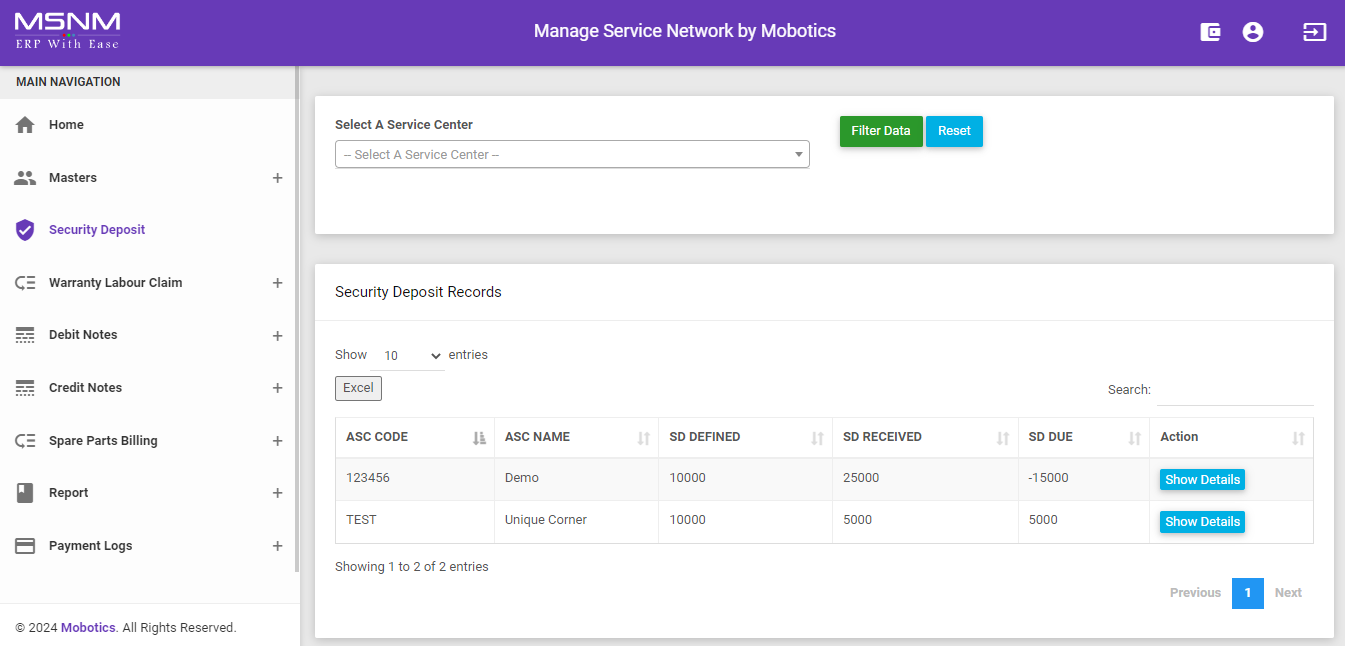Expand the Spare Parts Billing submenu

(x=277, y=441)
